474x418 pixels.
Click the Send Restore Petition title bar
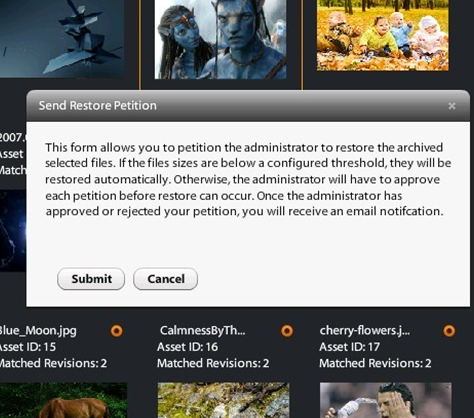(x=248, y=106)
